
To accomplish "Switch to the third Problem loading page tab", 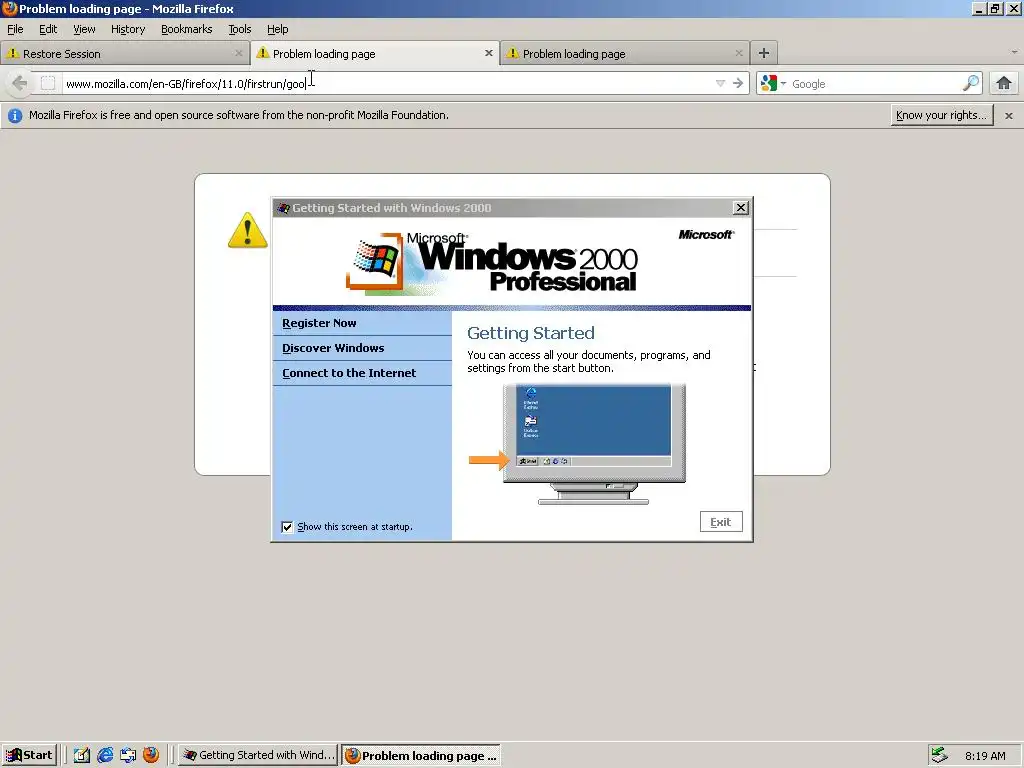I will coord(624,54).
